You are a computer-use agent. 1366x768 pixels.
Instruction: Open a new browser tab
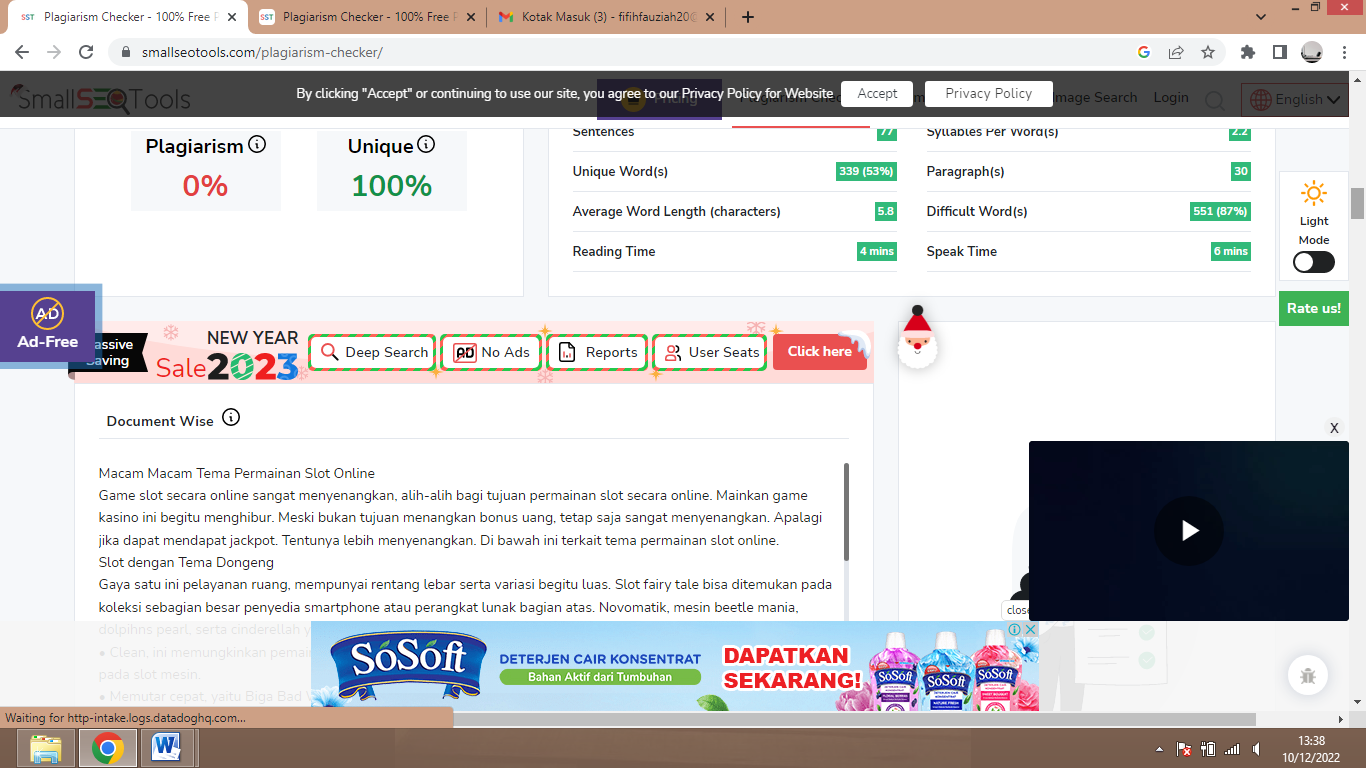point(748,17)
